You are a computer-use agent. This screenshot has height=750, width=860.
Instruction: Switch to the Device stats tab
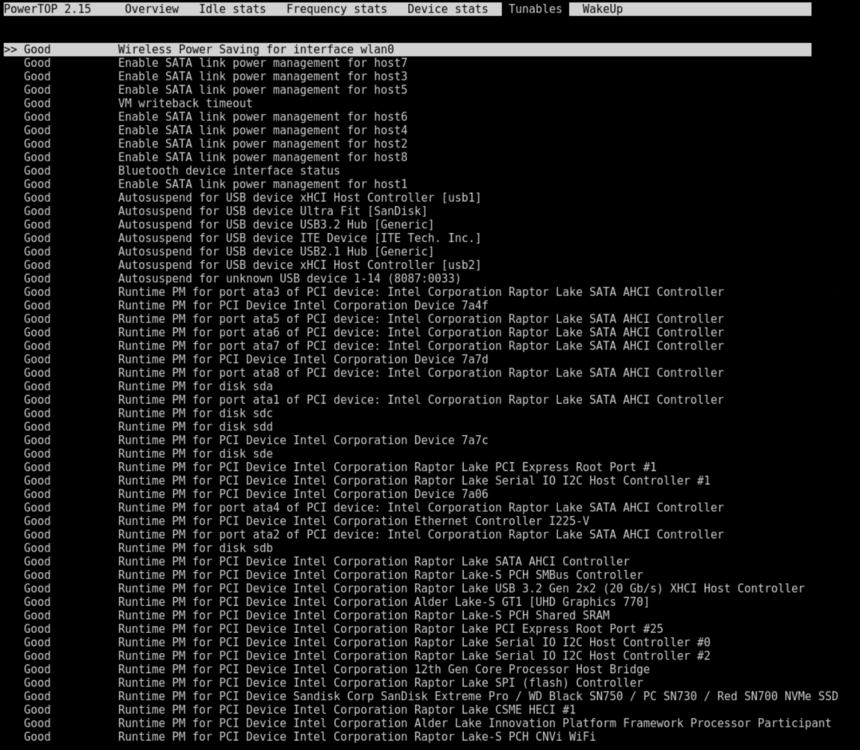click(x=447, y=9)
